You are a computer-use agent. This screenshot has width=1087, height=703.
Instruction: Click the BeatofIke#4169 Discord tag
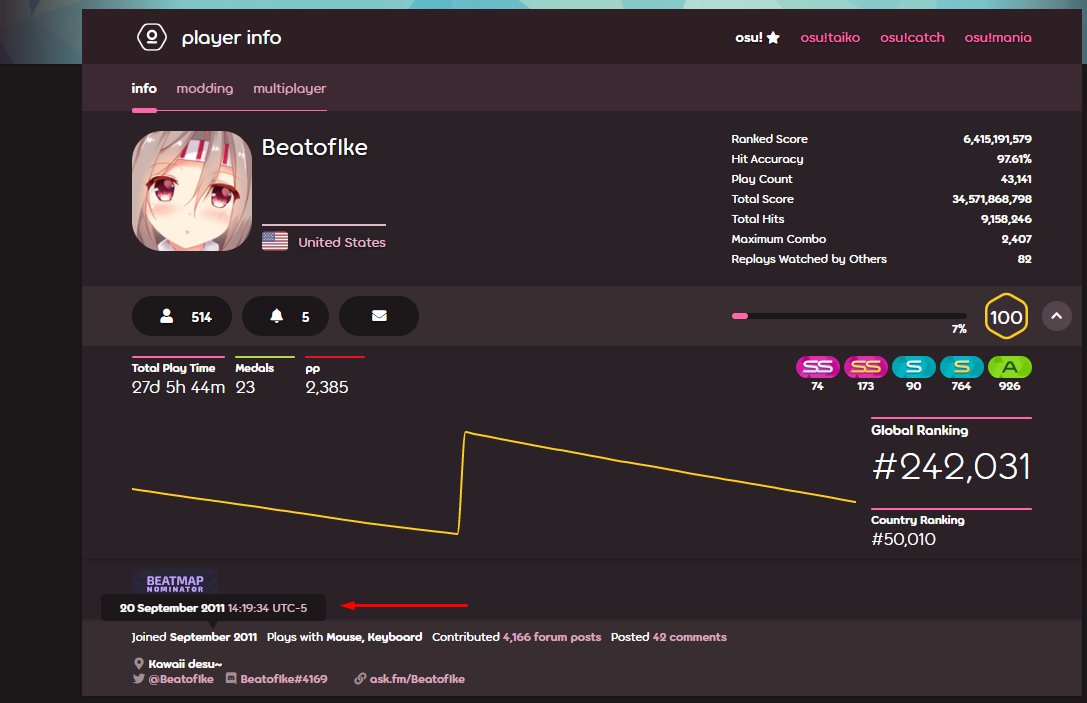(x=284, y=679)
